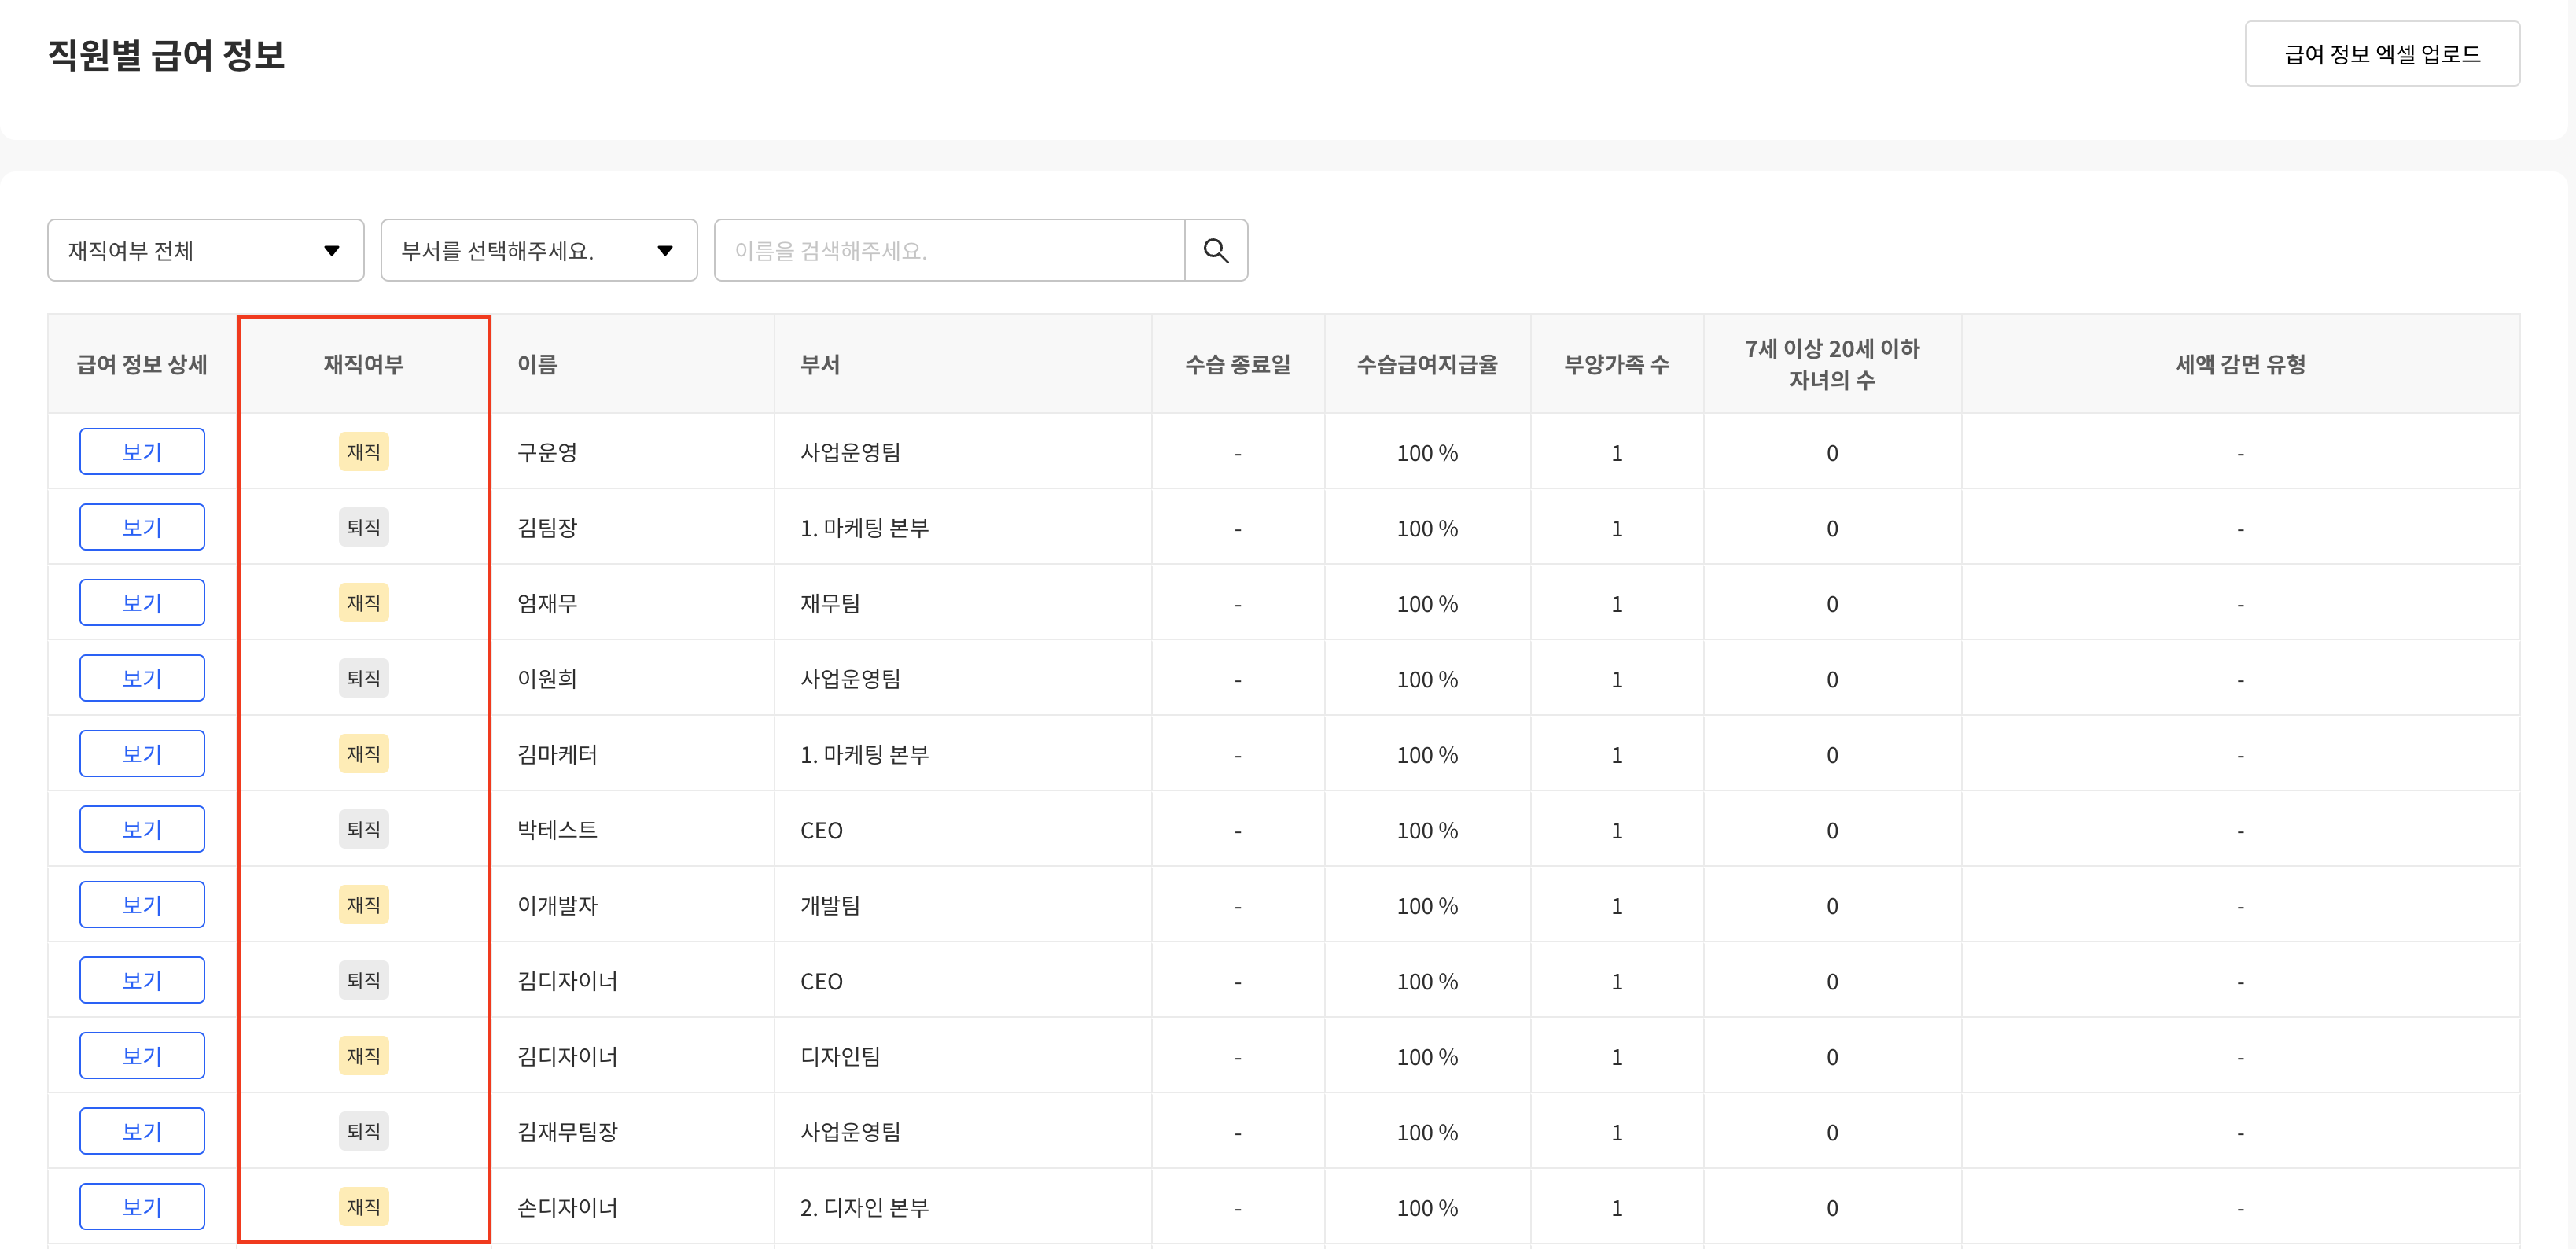Click the 퇴직 badge for 이원희
This screenshot has width=2576, height=1249.
pyautogui.click(x=363, y=678)
